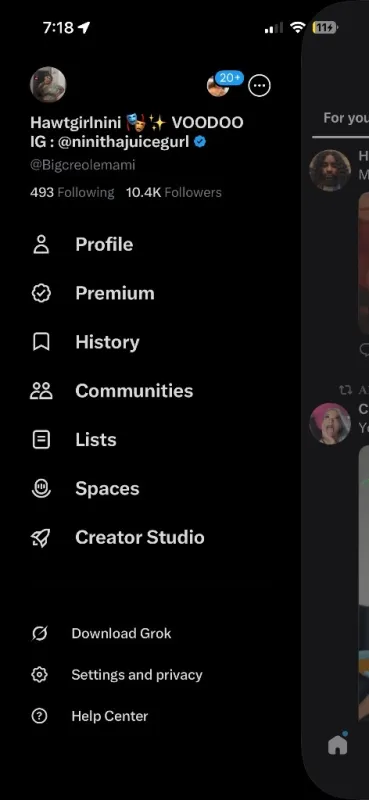Screen dimensions: 369x800
Task: Tap the Communities people icon
Action: tap(41, 391)
